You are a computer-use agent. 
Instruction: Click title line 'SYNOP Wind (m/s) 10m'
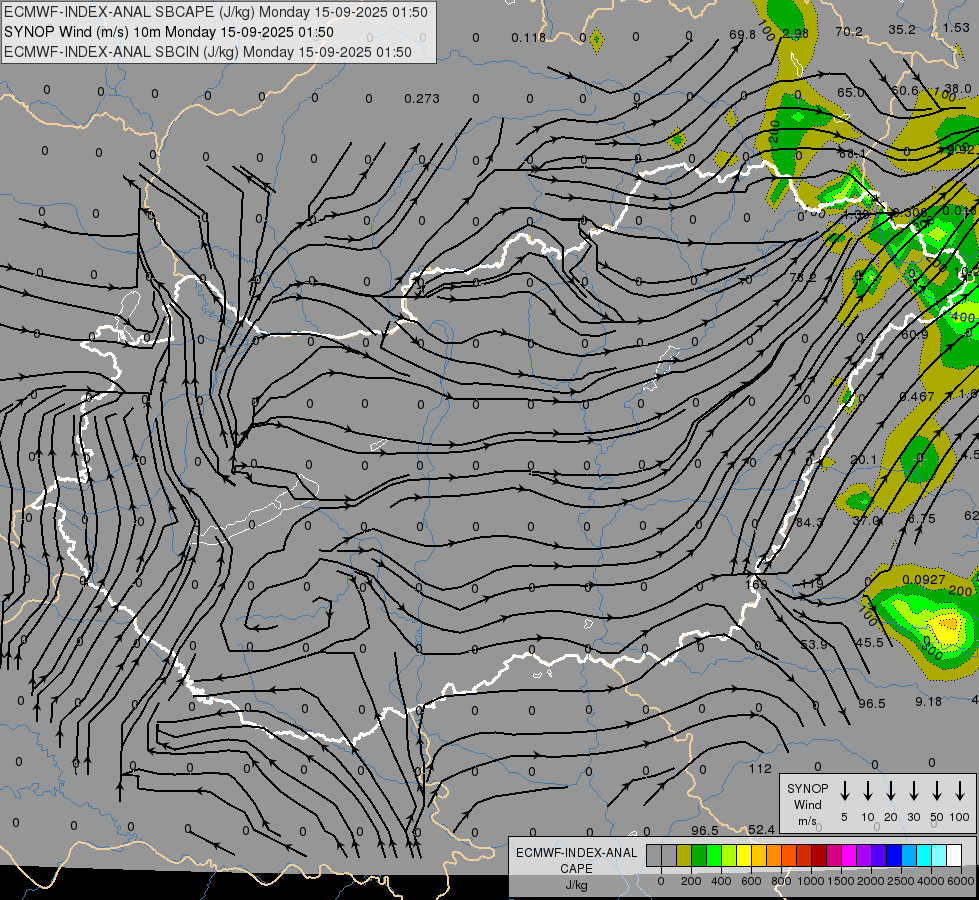pos(169,32)
